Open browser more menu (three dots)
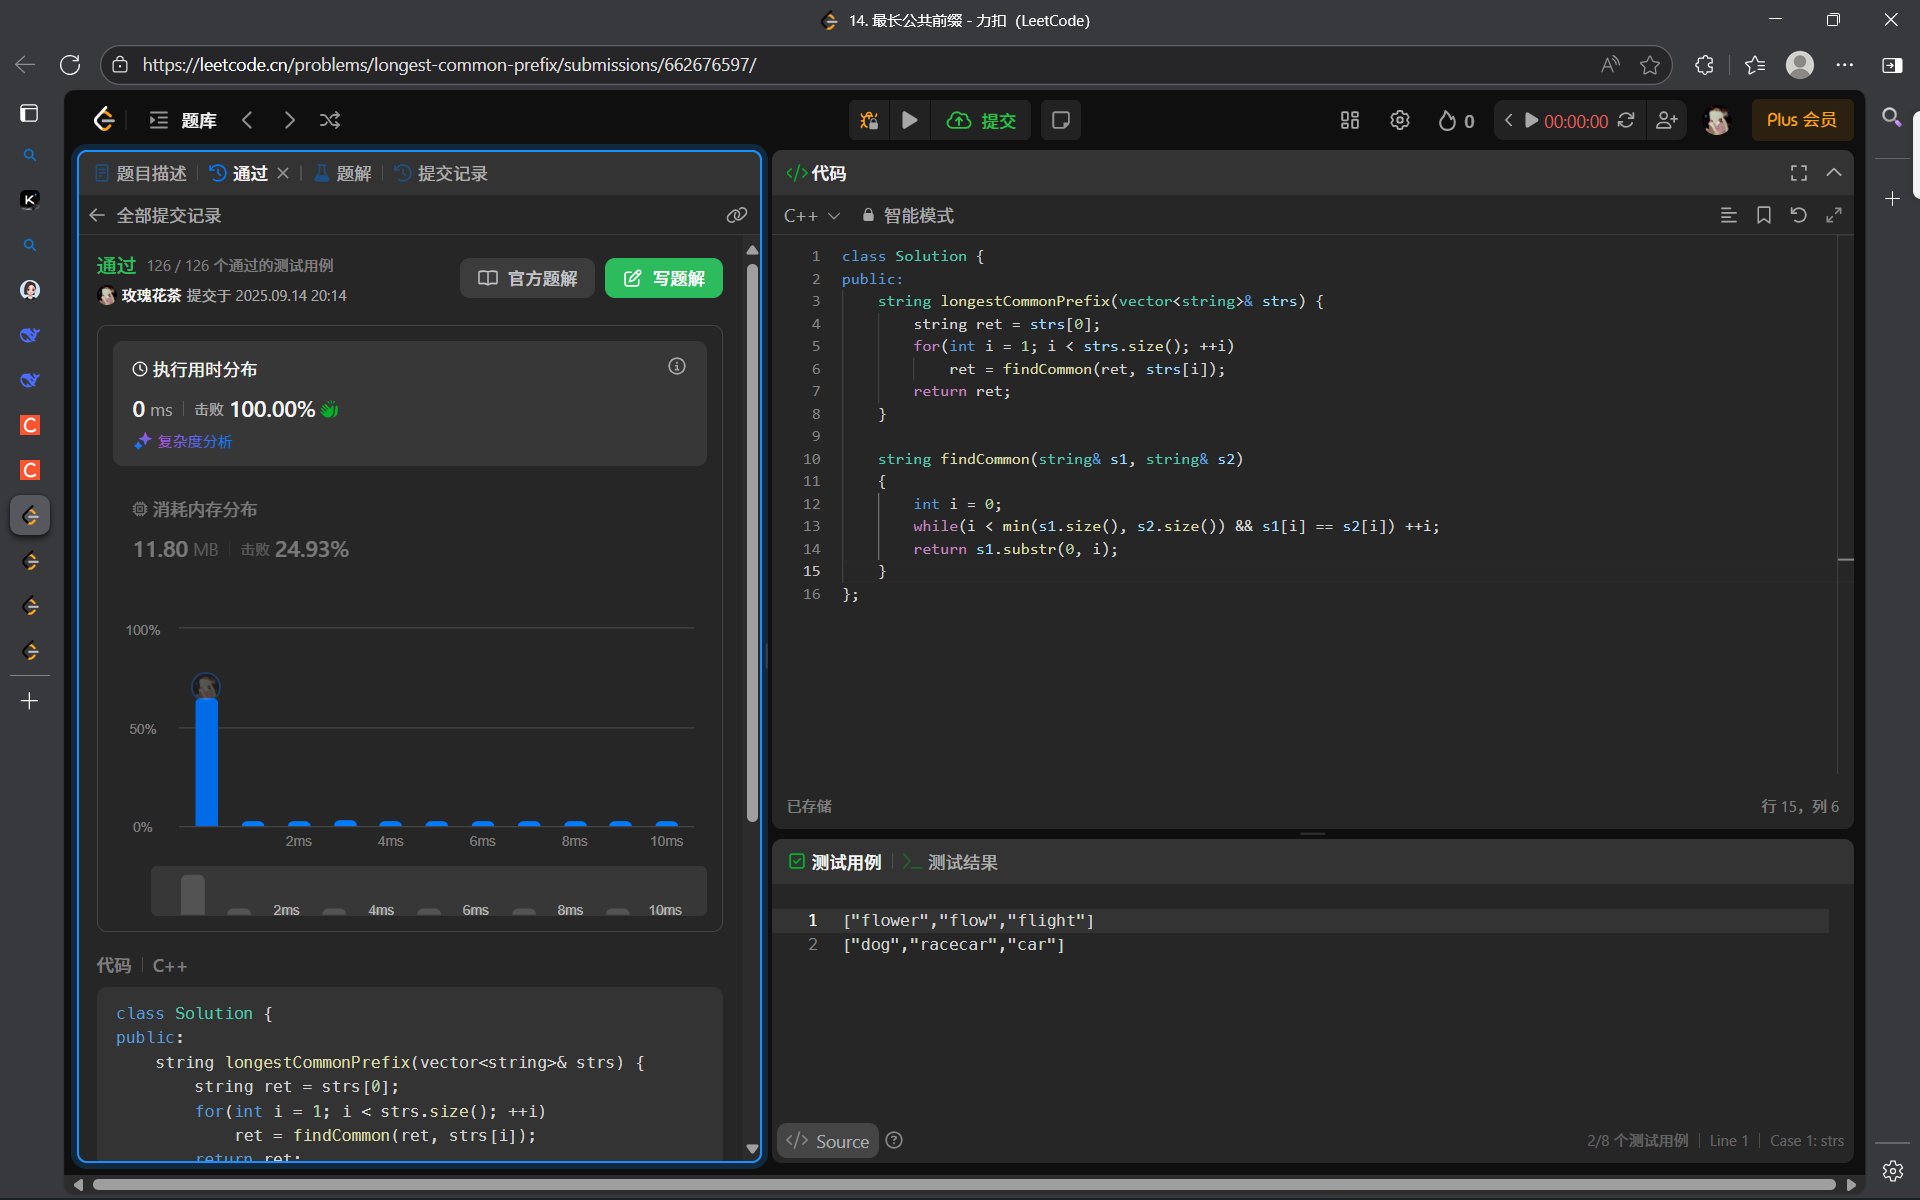Viewport: 1920px width, 1200px height. pos(1845,65)
